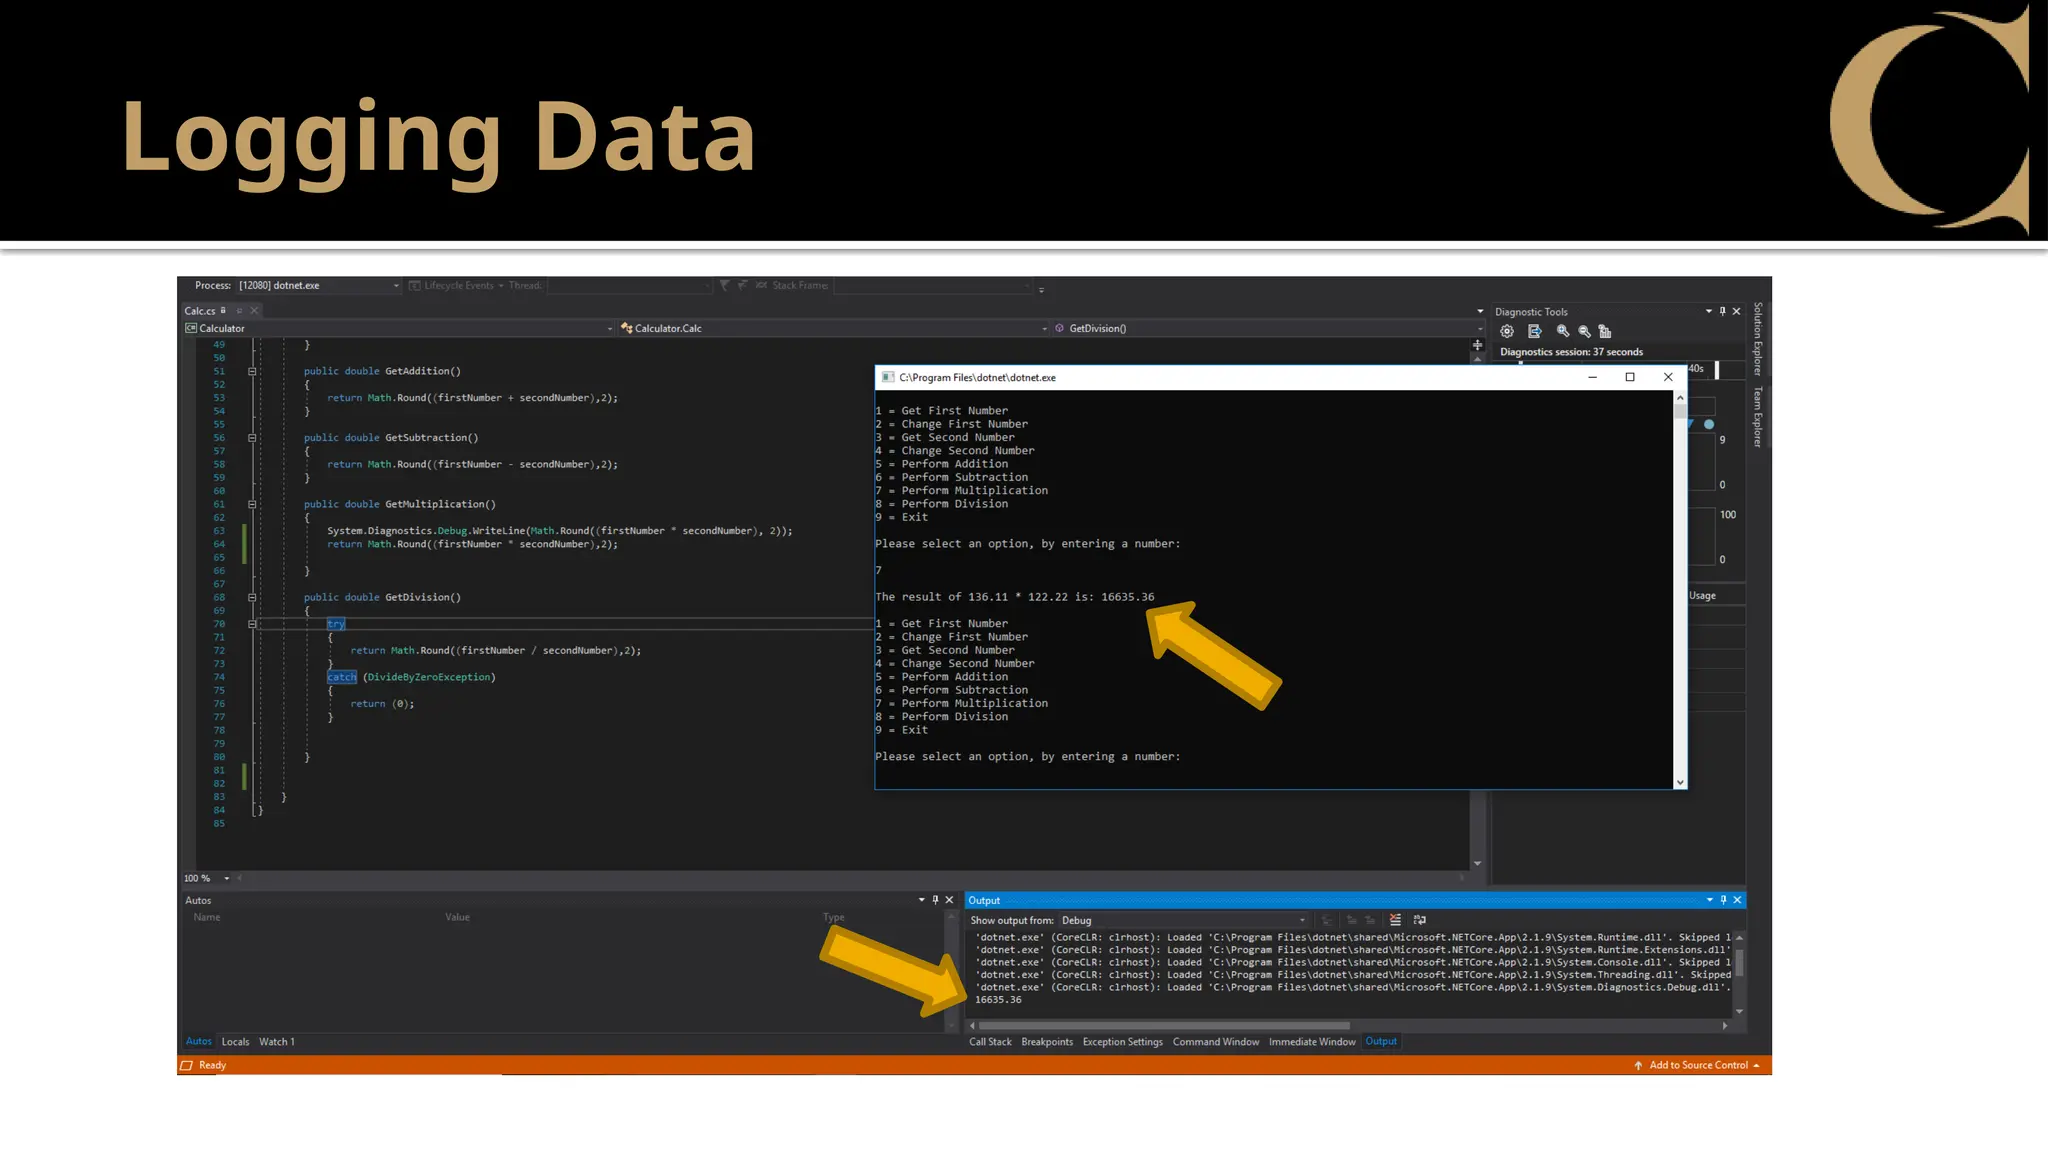
Task: Clear all output with the Clear All icon
Action: coord(1395,920)
